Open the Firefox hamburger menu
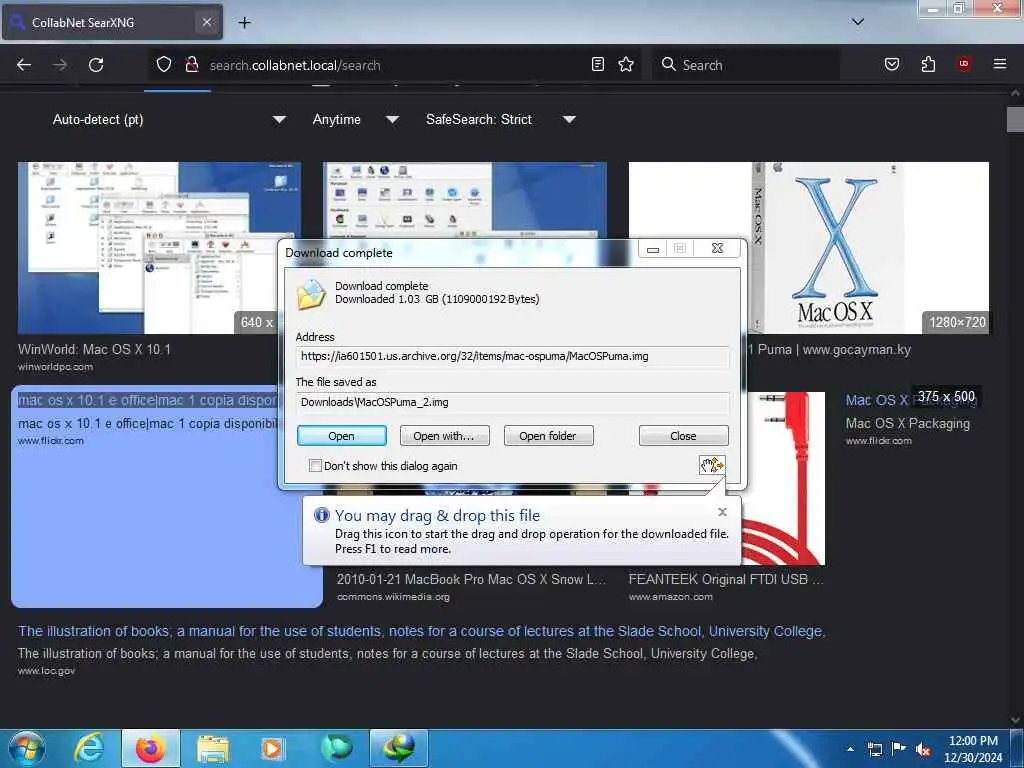Viewport: 1024px width, 768px height. (x=1000, y=64)
